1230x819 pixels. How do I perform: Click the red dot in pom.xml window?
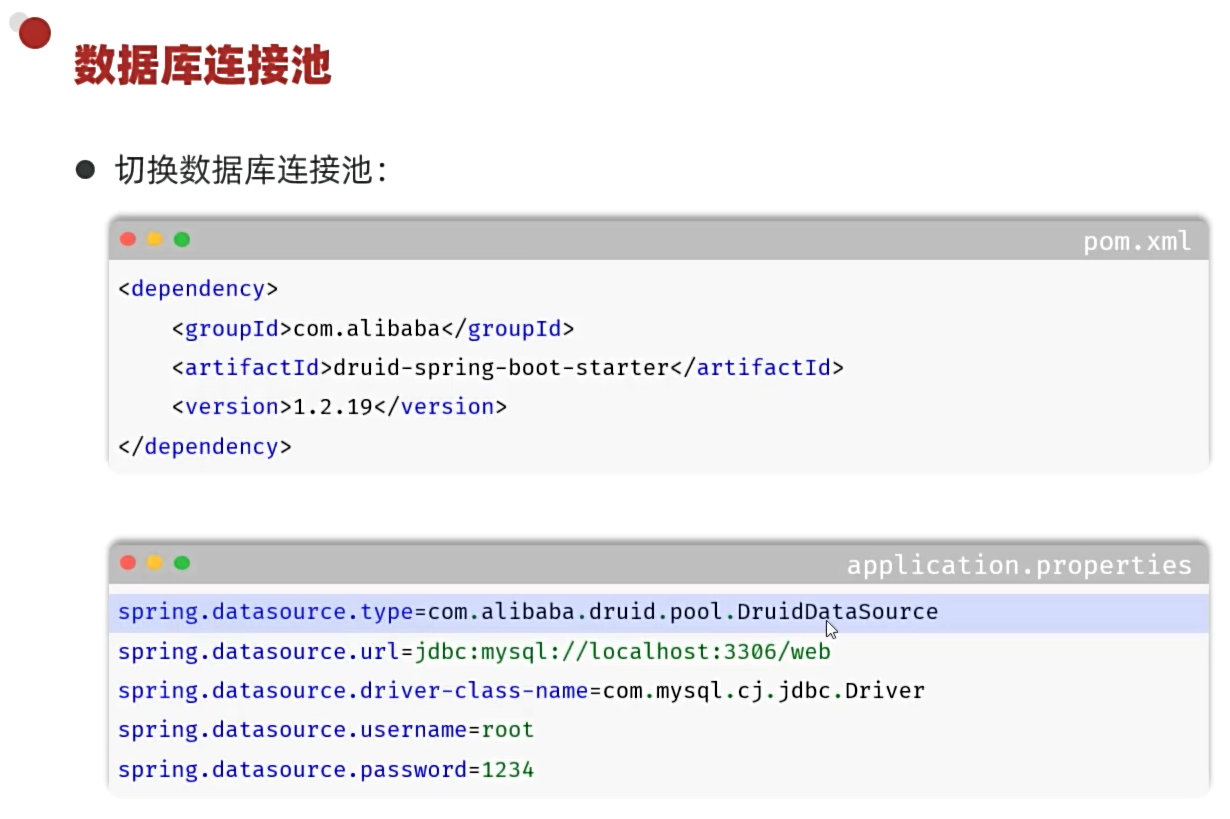coord(128,239)
